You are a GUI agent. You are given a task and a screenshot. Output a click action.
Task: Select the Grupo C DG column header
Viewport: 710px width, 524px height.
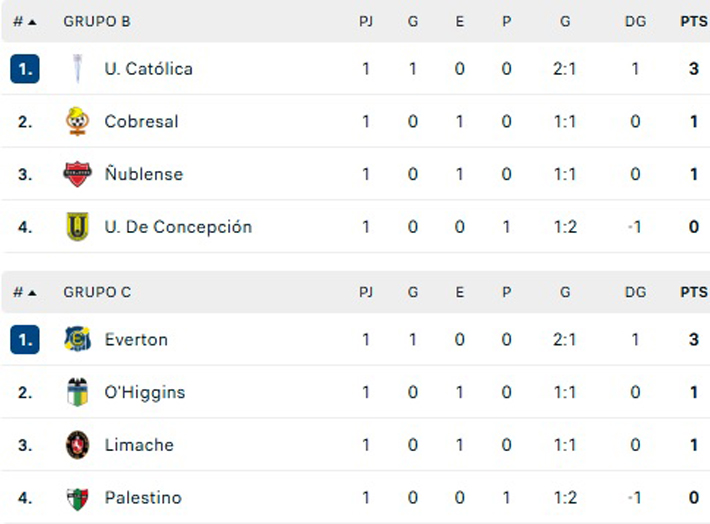pyautogui.click(x=635, y=293)
